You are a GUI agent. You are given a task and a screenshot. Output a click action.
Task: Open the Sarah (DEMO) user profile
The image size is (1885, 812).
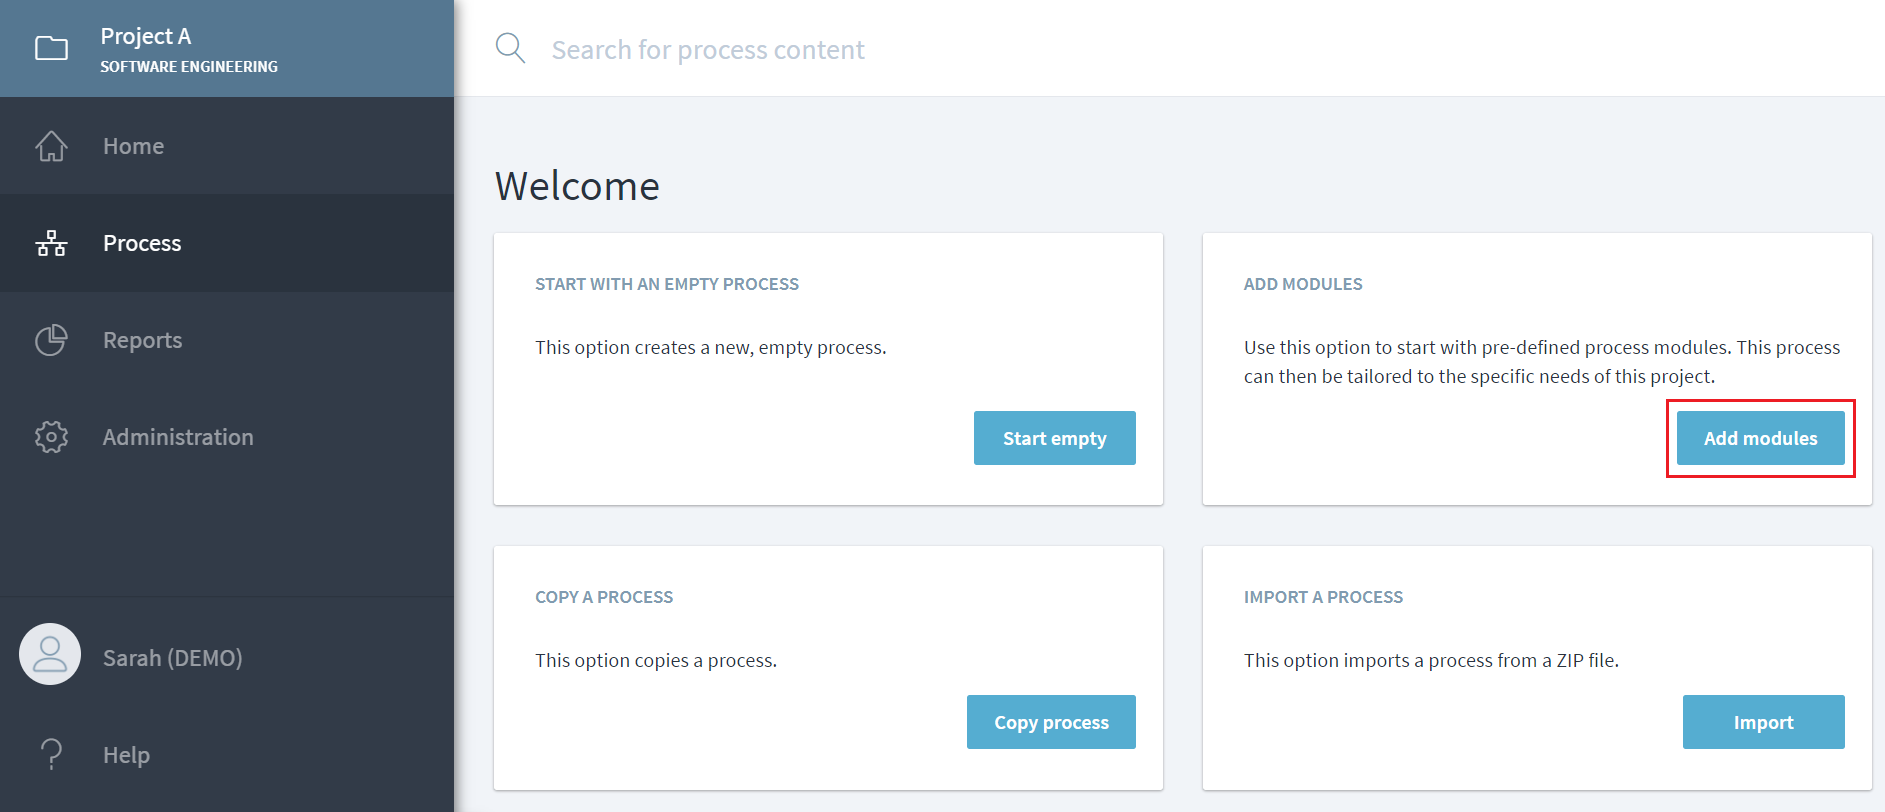pos(172,658)
